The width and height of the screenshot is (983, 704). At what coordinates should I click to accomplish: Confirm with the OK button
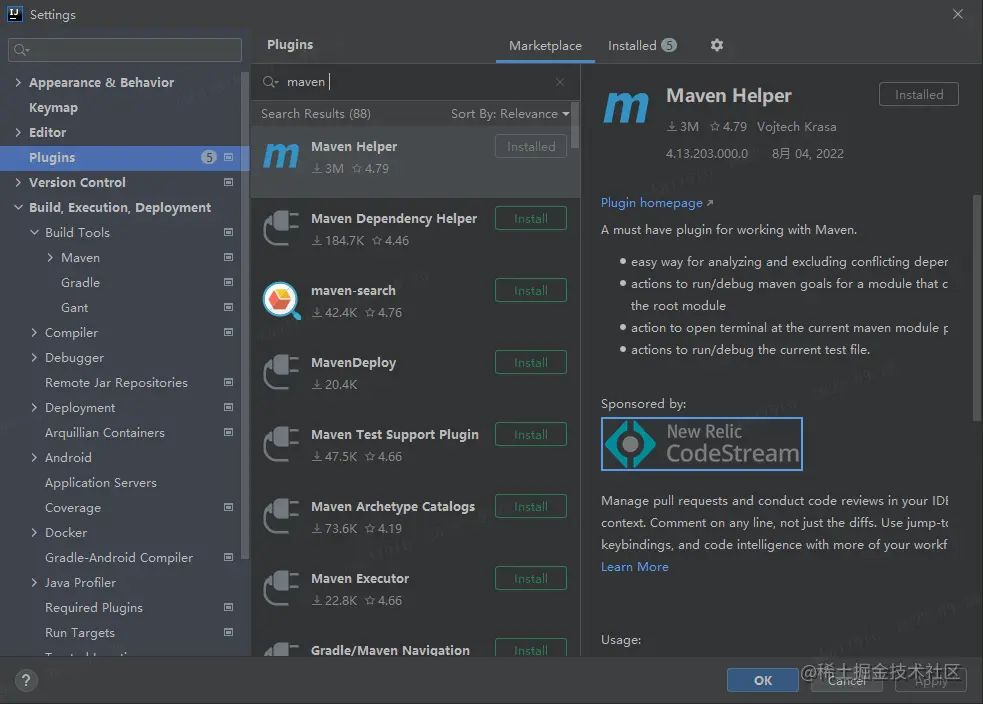click(x=762, y=680)
